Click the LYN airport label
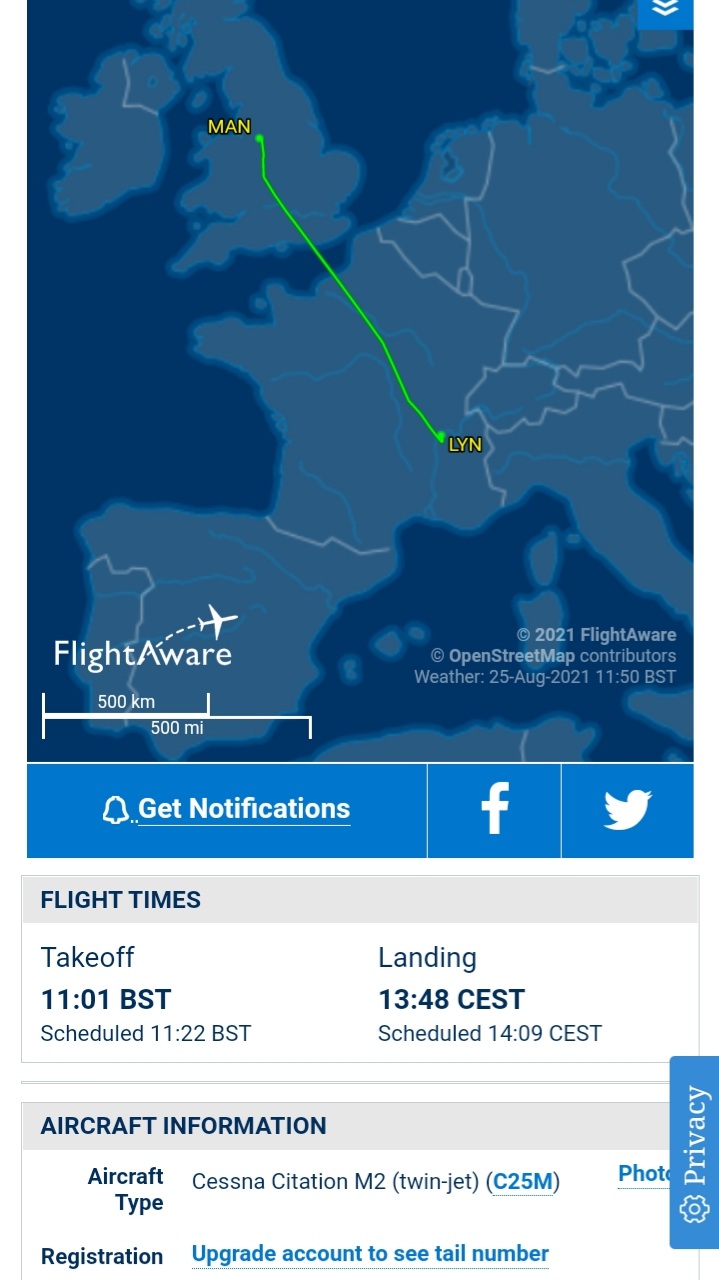This screenshot has width=719, height=1280. (x=465, y=445)
